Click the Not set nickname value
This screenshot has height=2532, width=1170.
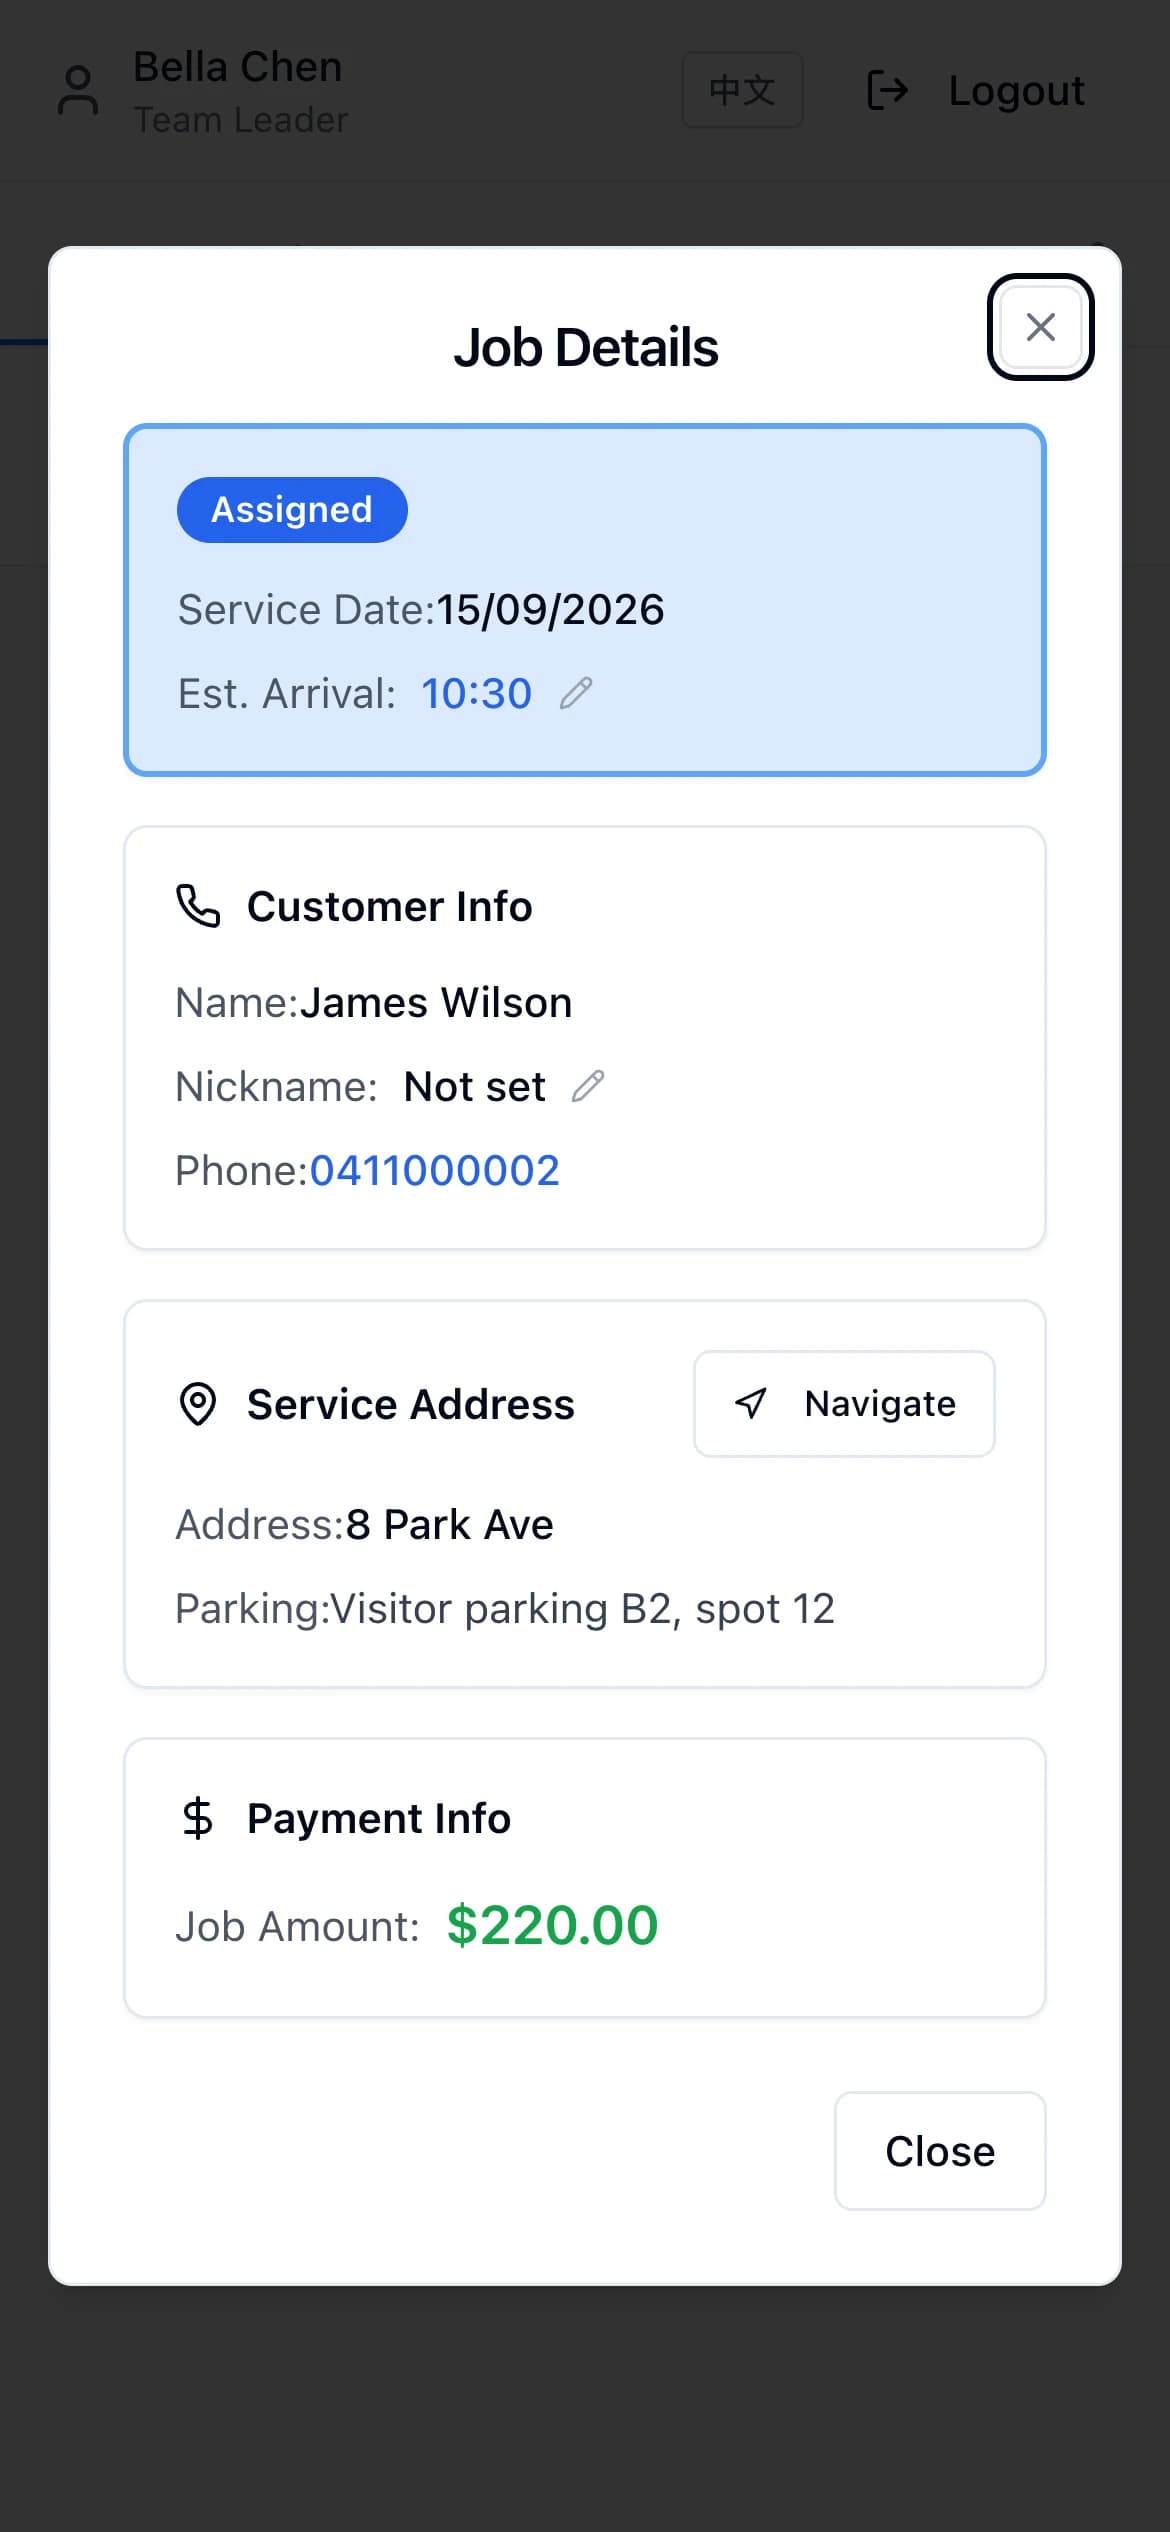[x=474, y=1086]
